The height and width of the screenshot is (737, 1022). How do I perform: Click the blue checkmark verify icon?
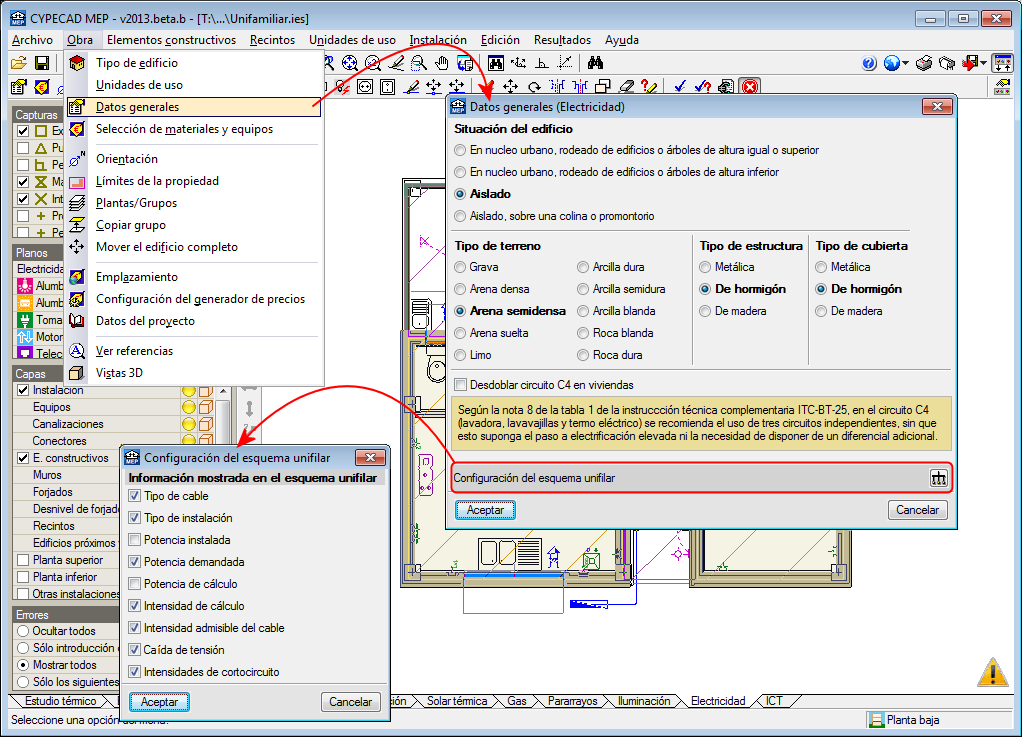point(680,86)
